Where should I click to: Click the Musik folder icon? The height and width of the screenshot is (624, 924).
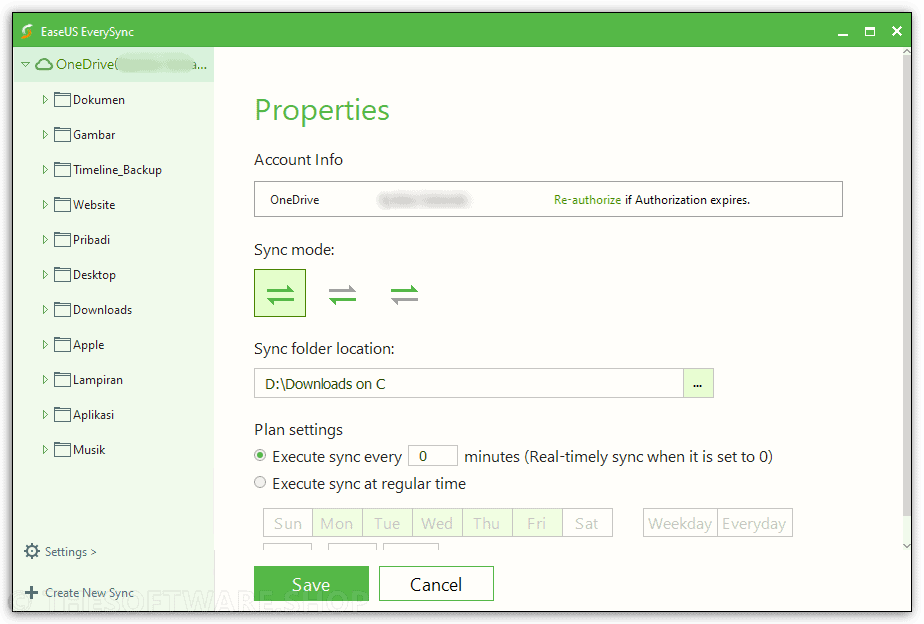[62, 450]
